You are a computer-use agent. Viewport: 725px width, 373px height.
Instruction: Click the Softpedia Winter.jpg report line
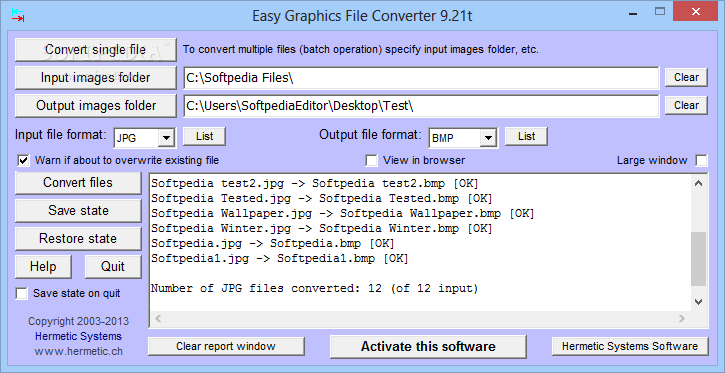(321, 228)
